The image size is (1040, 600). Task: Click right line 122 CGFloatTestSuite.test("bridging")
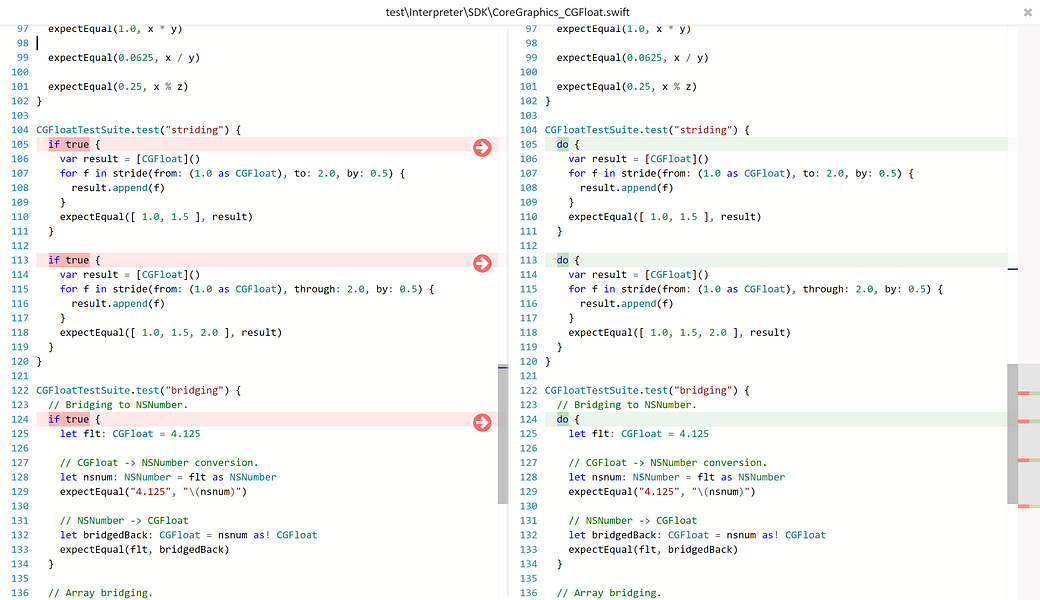click(x=647, y=390)
